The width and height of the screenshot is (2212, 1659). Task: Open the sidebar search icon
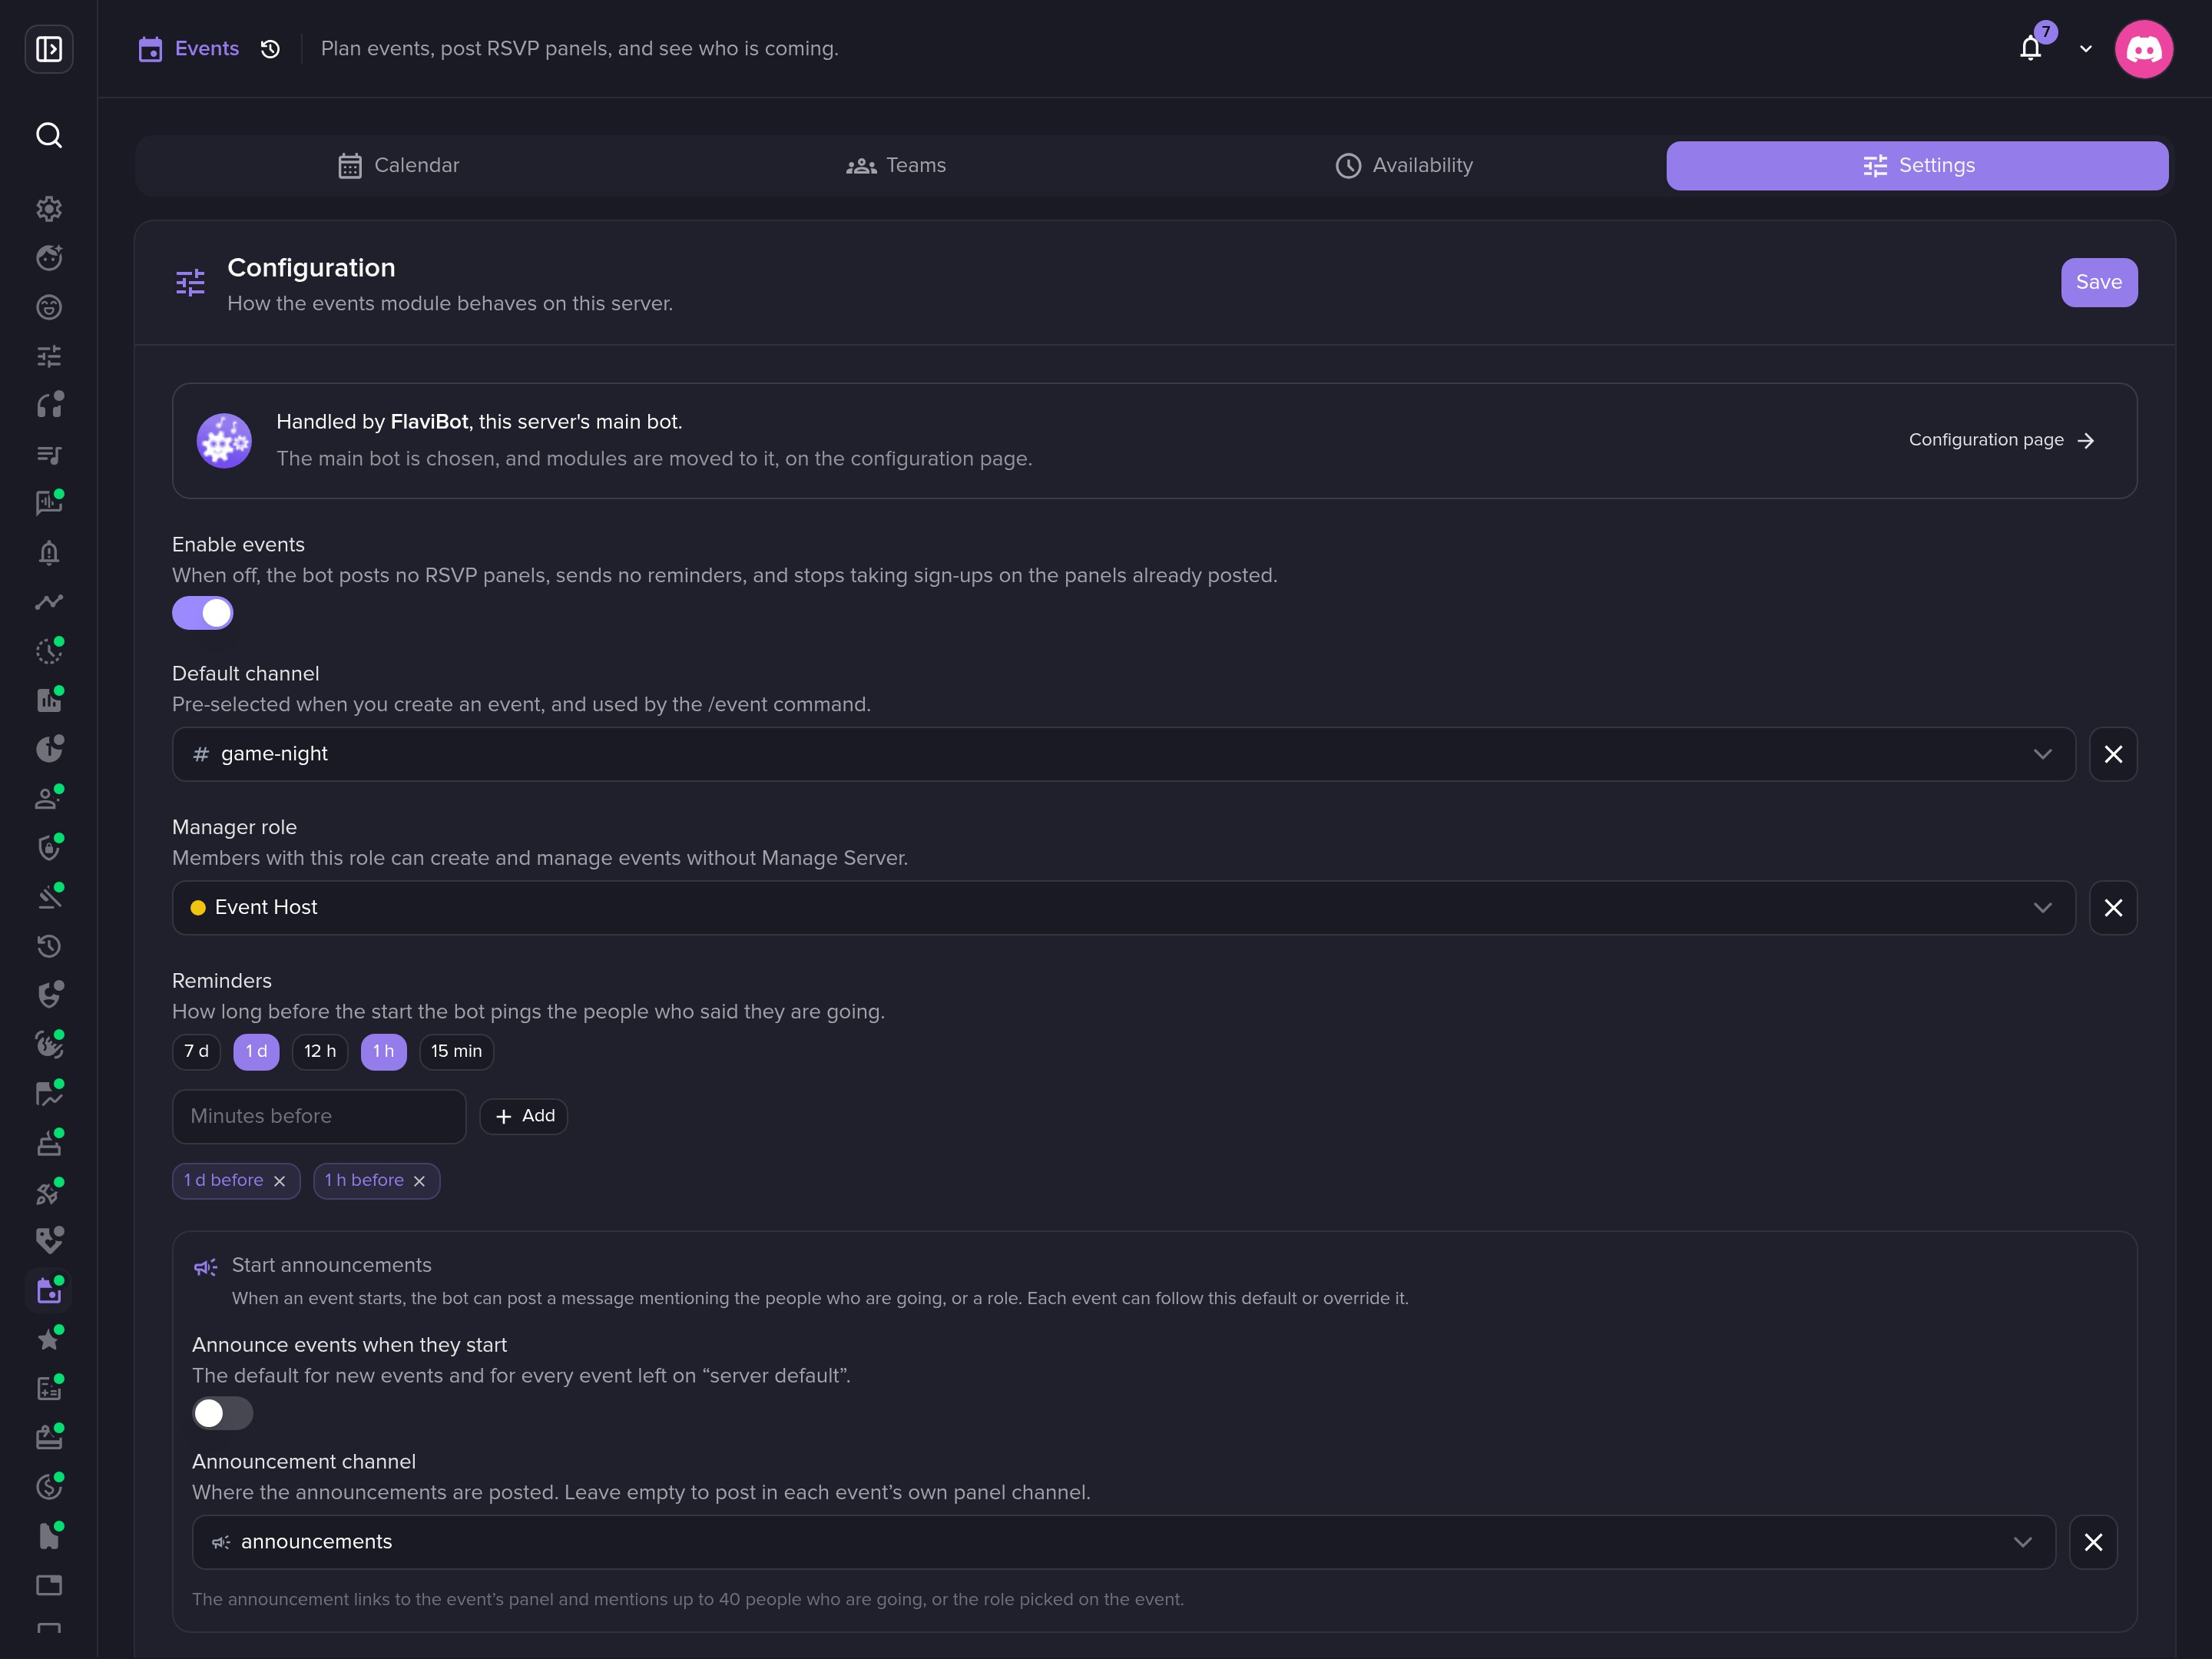tap(49, 135)
